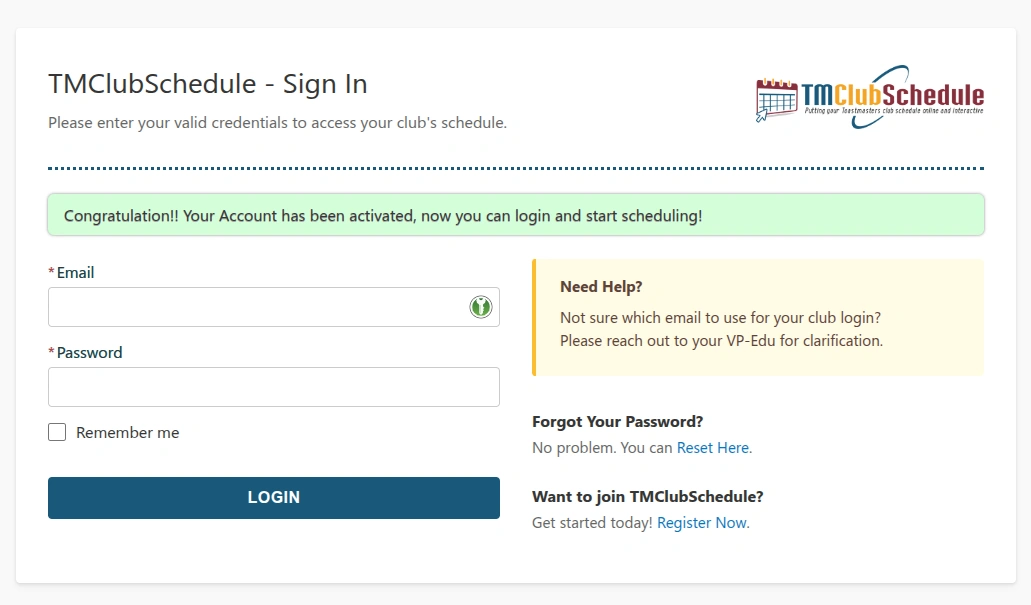Click the TMClubSchedule logo text
The width and height of the screenshot is (1031, 605).
point(893,95)
